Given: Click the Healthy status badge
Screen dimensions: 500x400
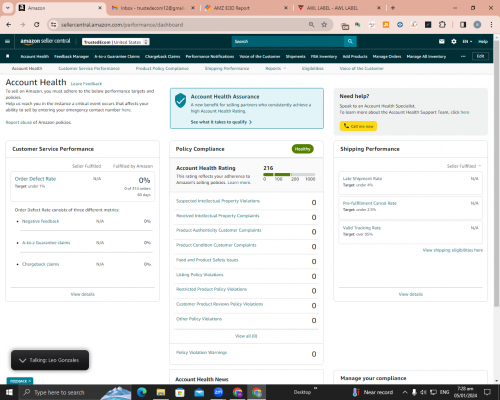Looking at the screenshot, I should tap(303, 149).
